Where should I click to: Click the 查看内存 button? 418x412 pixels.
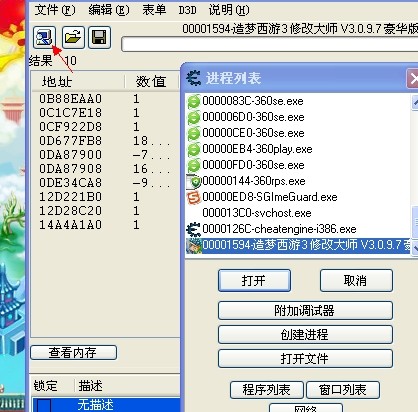[73, 353]
